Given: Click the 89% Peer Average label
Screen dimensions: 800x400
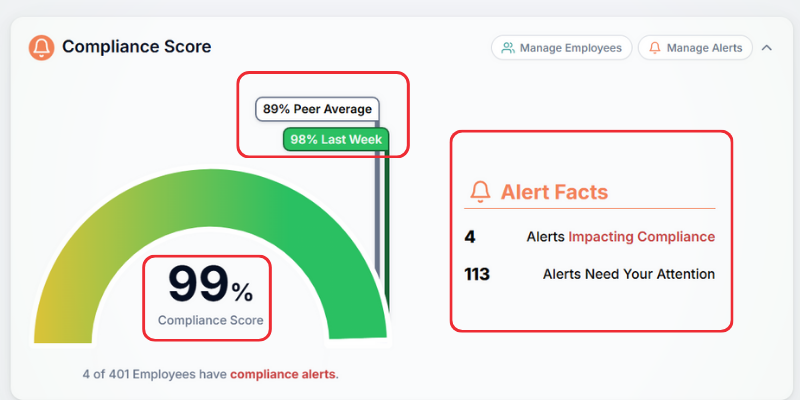Looking at the screenshot, I should [317, 109].
